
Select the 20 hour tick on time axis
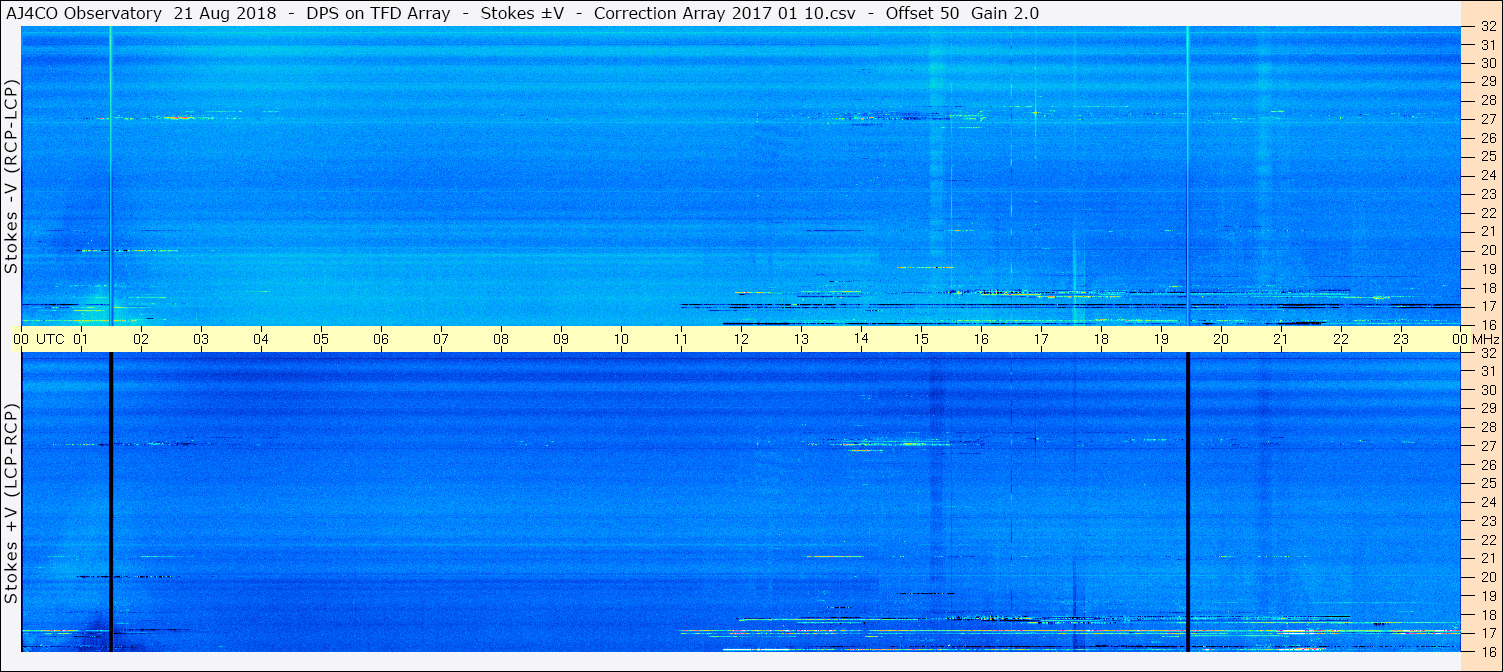1221,339
